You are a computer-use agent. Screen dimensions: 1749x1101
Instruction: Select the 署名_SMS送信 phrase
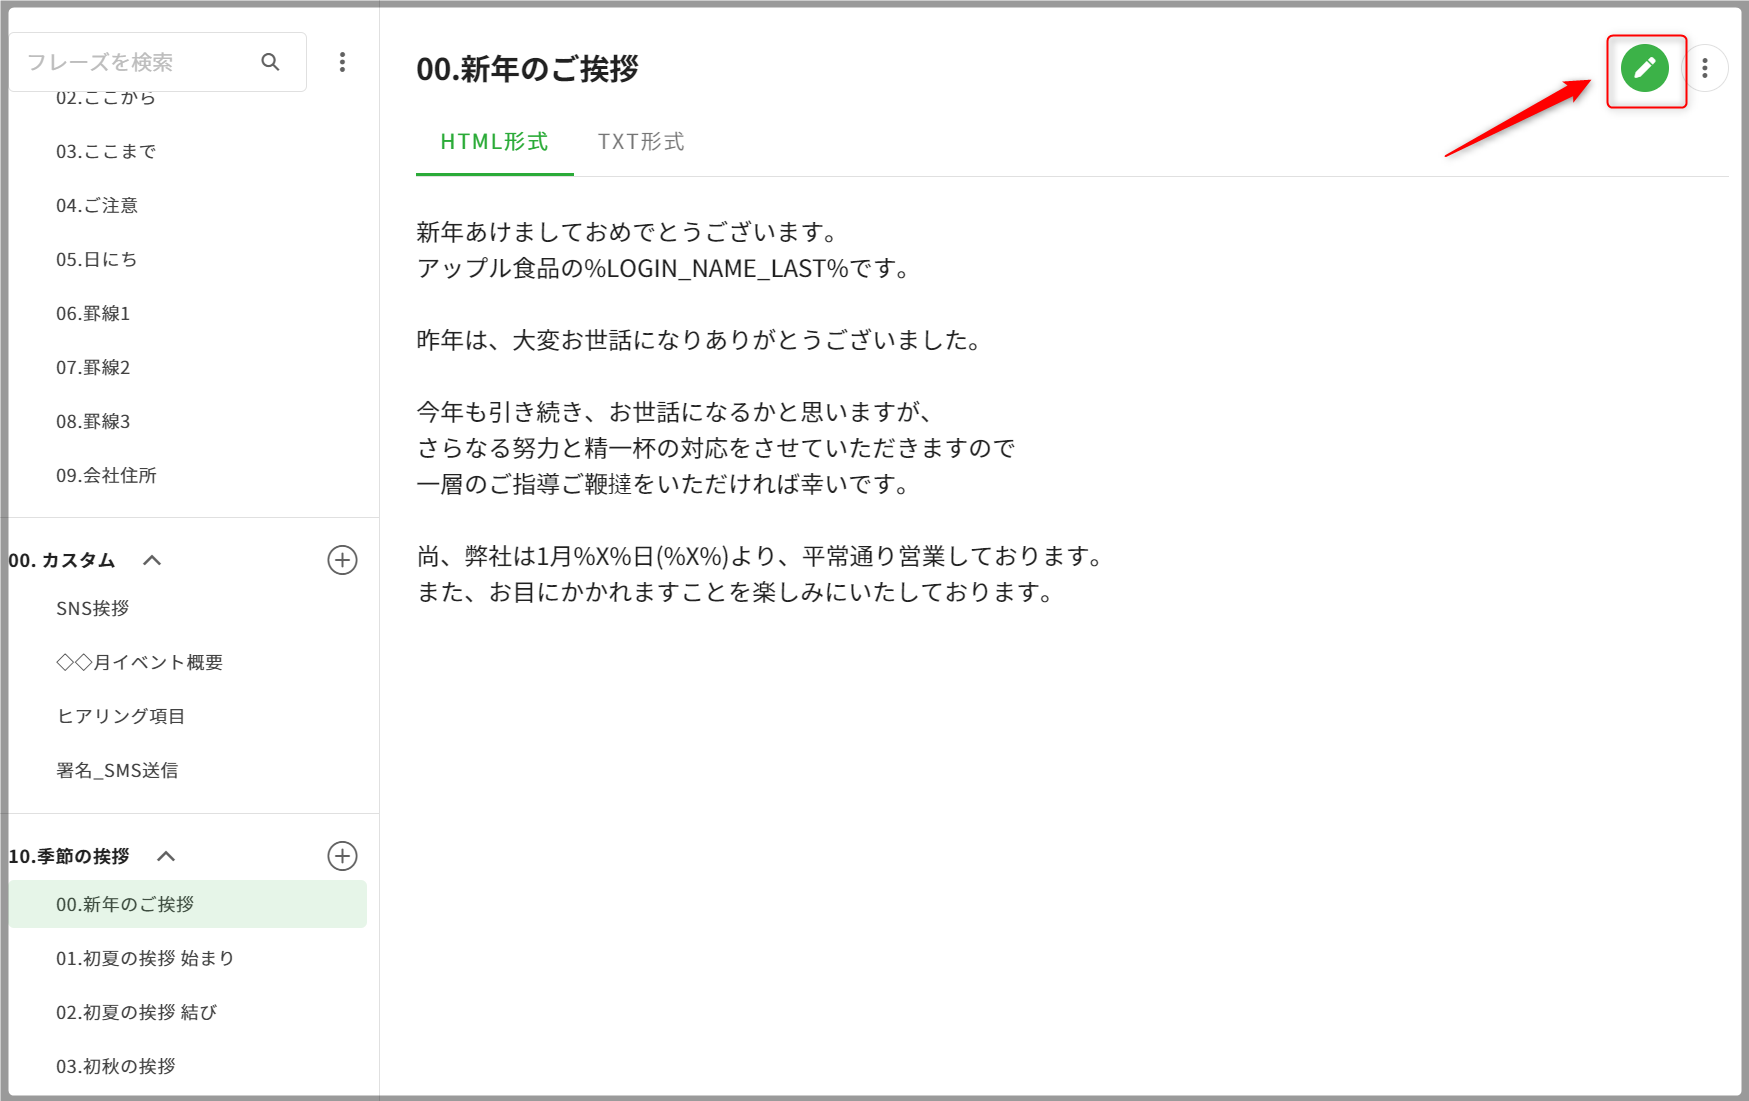(x=117, y=770)
